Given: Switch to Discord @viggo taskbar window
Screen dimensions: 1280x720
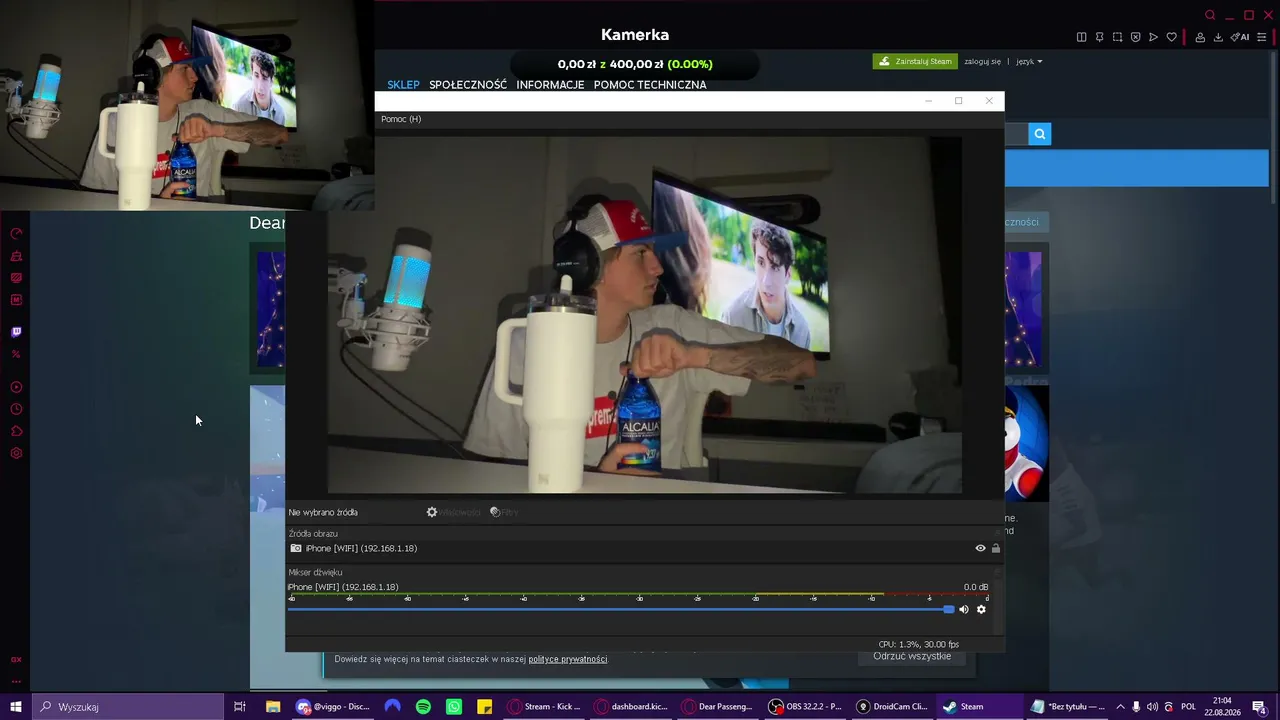Looking at the screenshot, I should [x=333, y=707].
